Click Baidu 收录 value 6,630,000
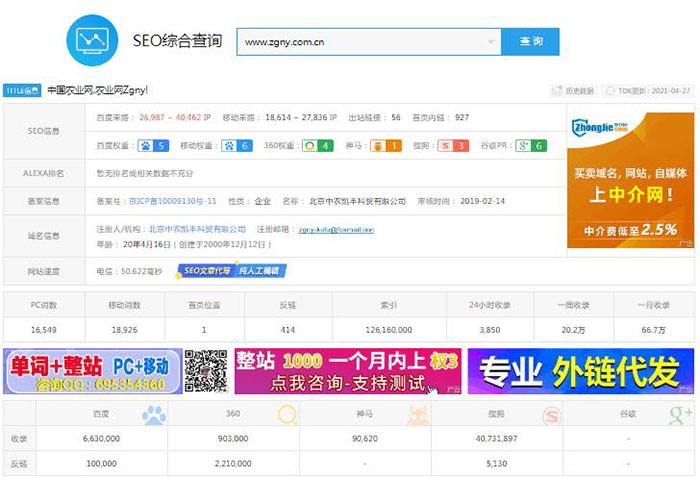700x477 pixels. coord(101,439)
